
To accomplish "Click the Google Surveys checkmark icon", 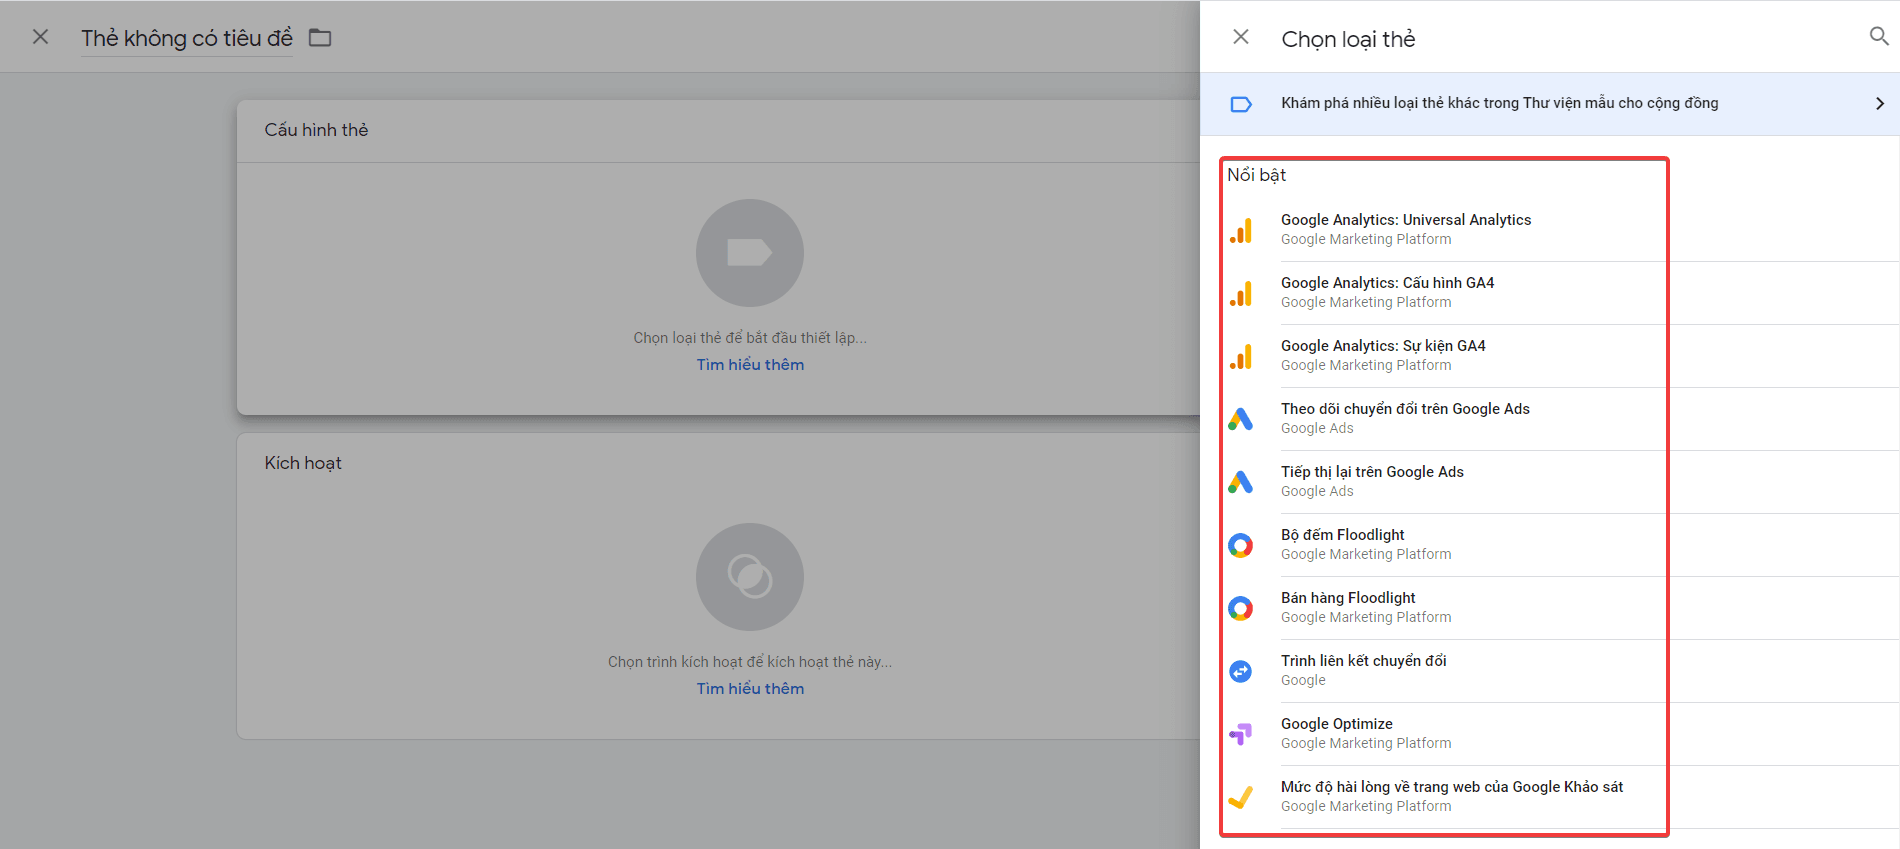I will tap(1241, 797).
